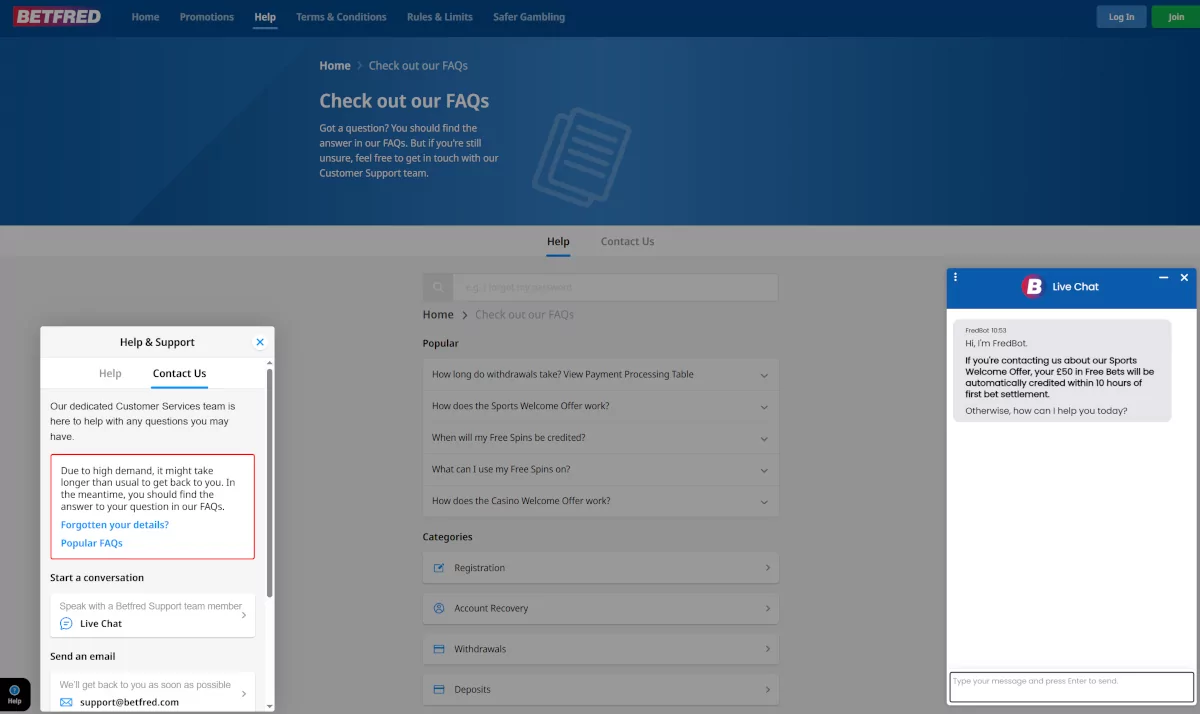1200x714 pixels.
Task: Click the Log In button
Action: [x=1121, y=16]
